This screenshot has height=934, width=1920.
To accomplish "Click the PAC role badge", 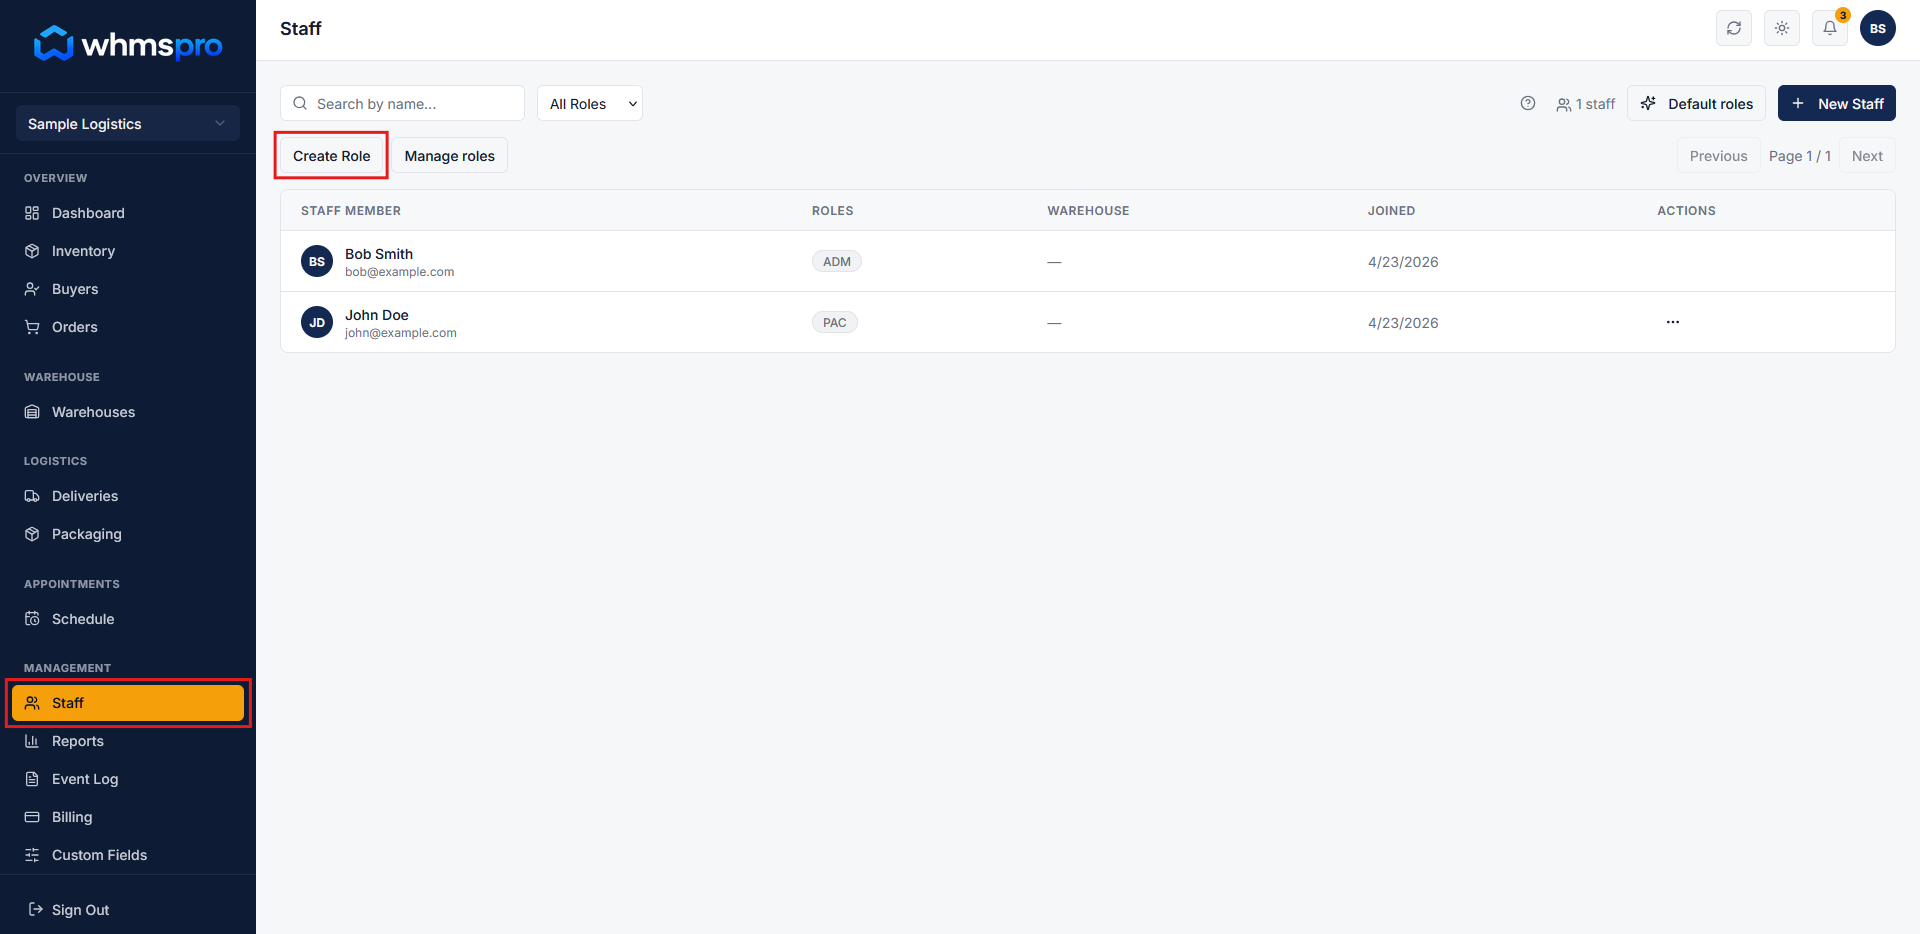I will point(835,322).
